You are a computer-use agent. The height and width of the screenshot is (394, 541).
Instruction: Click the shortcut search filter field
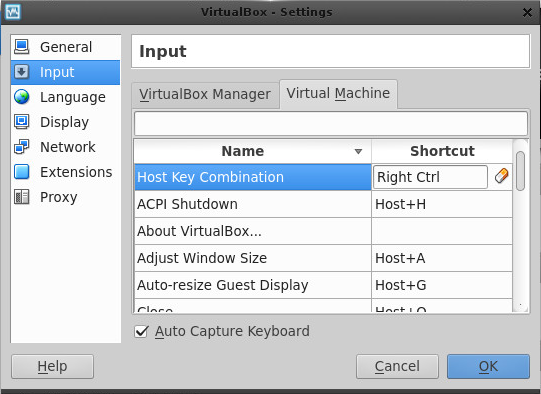tap(331, 123)
